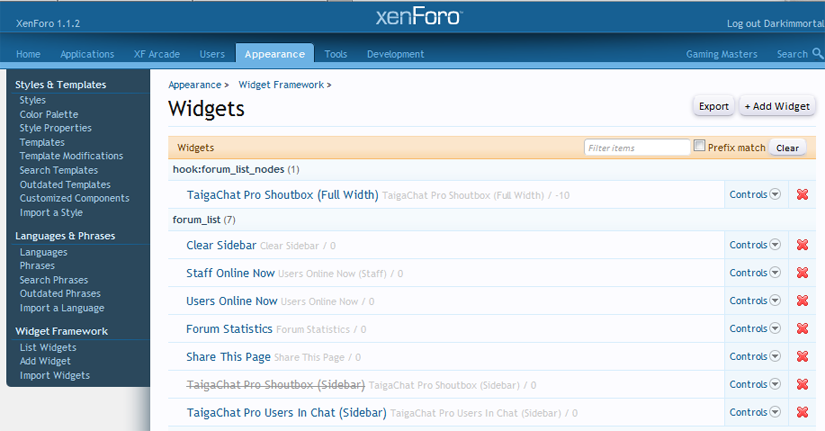Select Import Widgets in the sidebar
825x431 pixels.
54,375
